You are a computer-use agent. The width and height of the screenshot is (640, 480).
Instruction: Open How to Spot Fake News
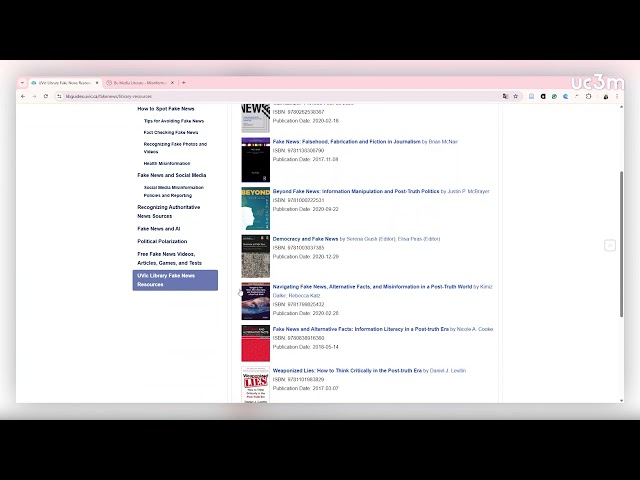pyautogui.click(x=166, y=109)
